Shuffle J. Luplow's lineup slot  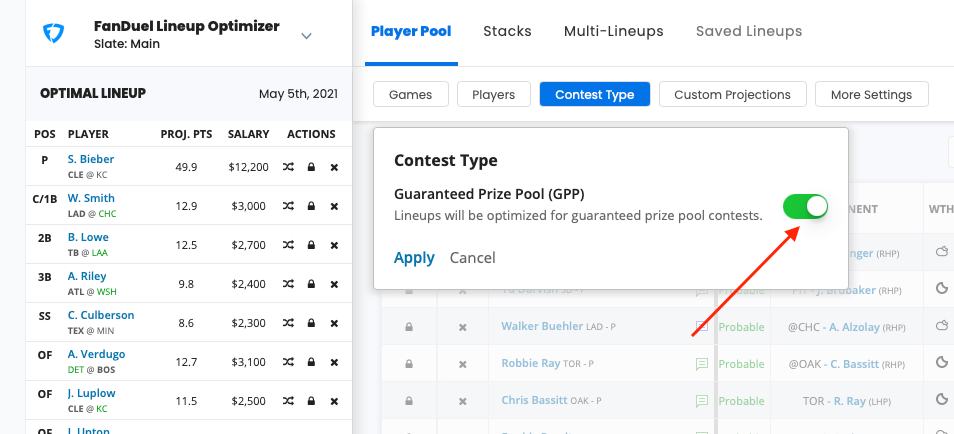click(x=288, y=401)
